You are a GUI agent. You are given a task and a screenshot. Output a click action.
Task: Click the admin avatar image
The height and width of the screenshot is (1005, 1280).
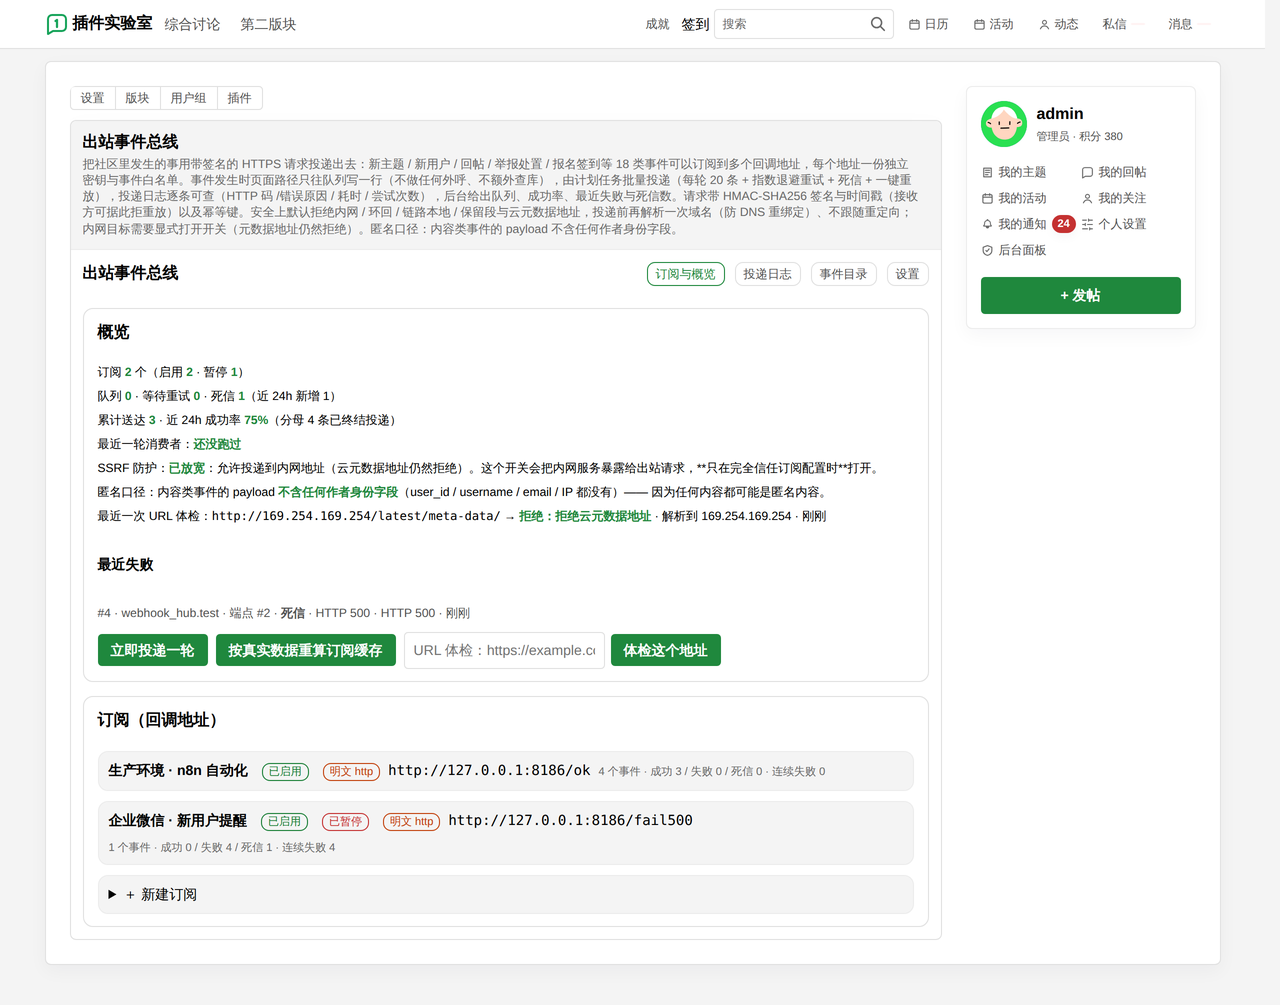(x=1004, y=124)
